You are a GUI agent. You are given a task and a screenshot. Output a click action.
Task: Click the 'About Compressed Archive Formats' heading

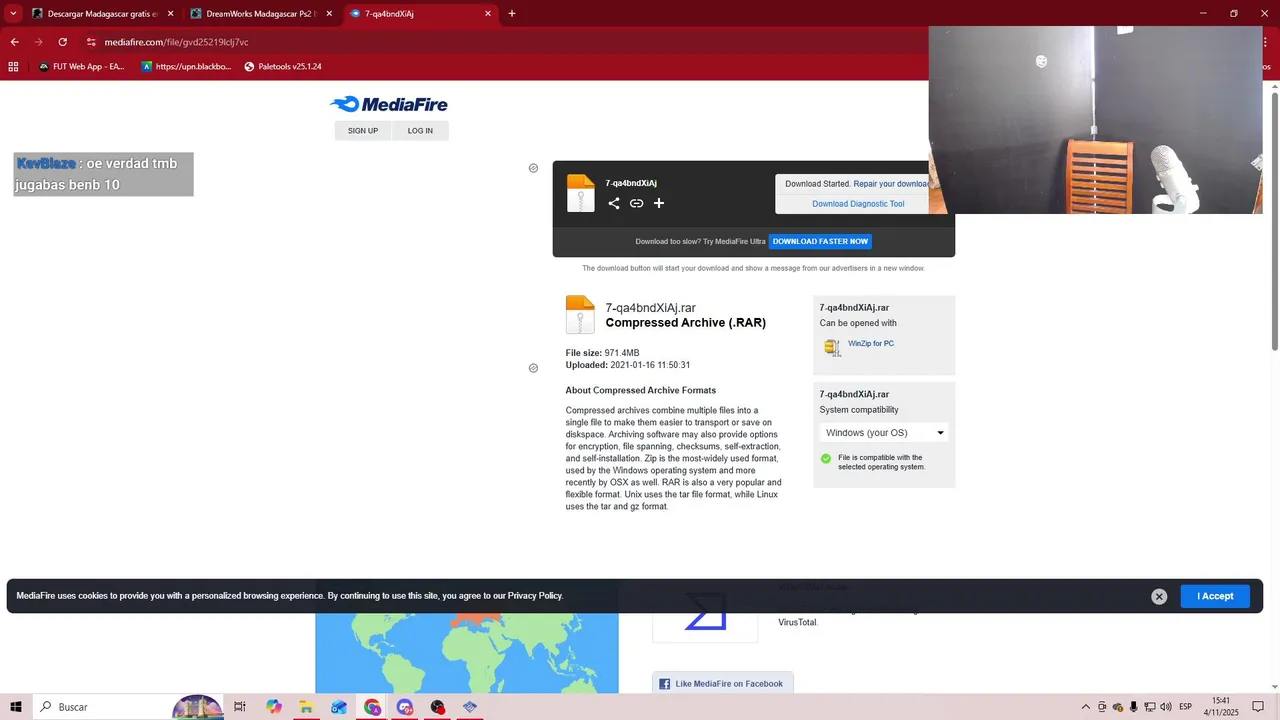[x=641, y=391]
